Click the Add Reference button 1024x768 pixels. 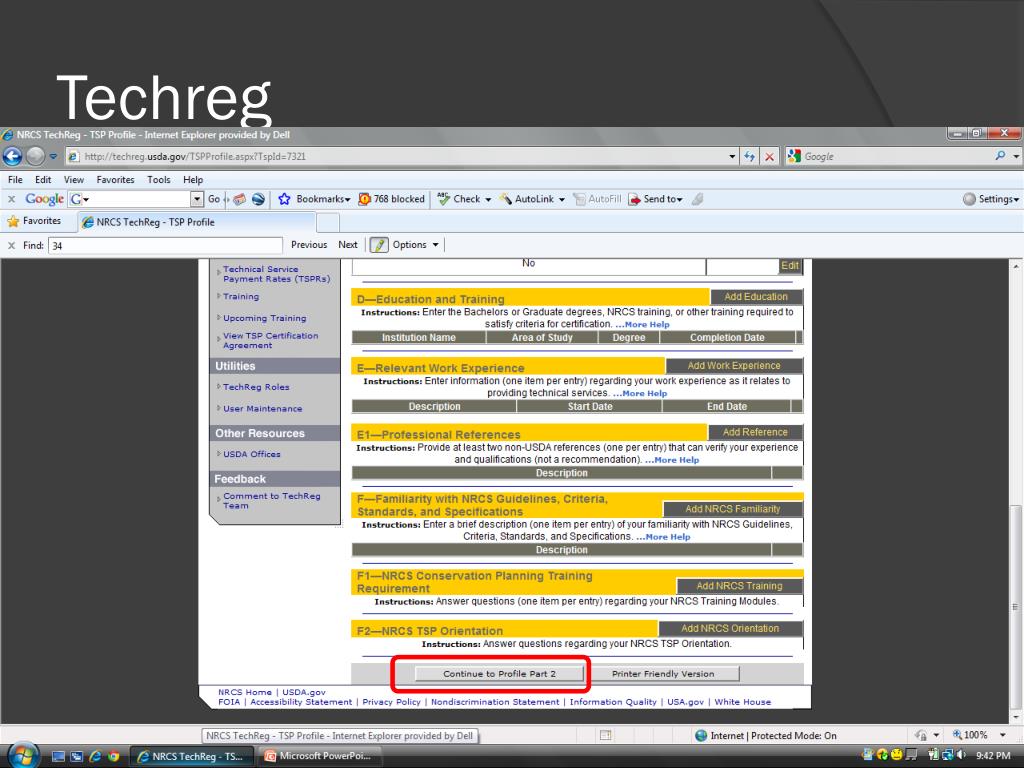(x=755, y=432)
